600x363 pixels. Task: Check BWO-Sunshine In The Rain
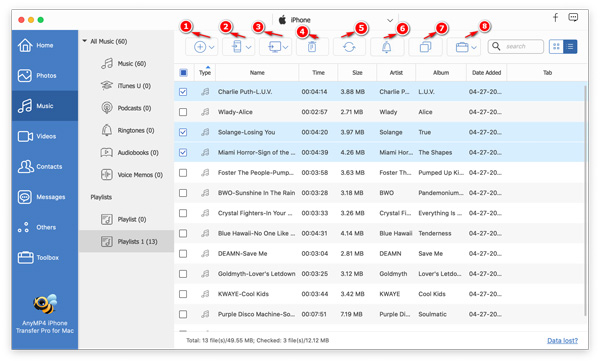click(x=183, y=193)
